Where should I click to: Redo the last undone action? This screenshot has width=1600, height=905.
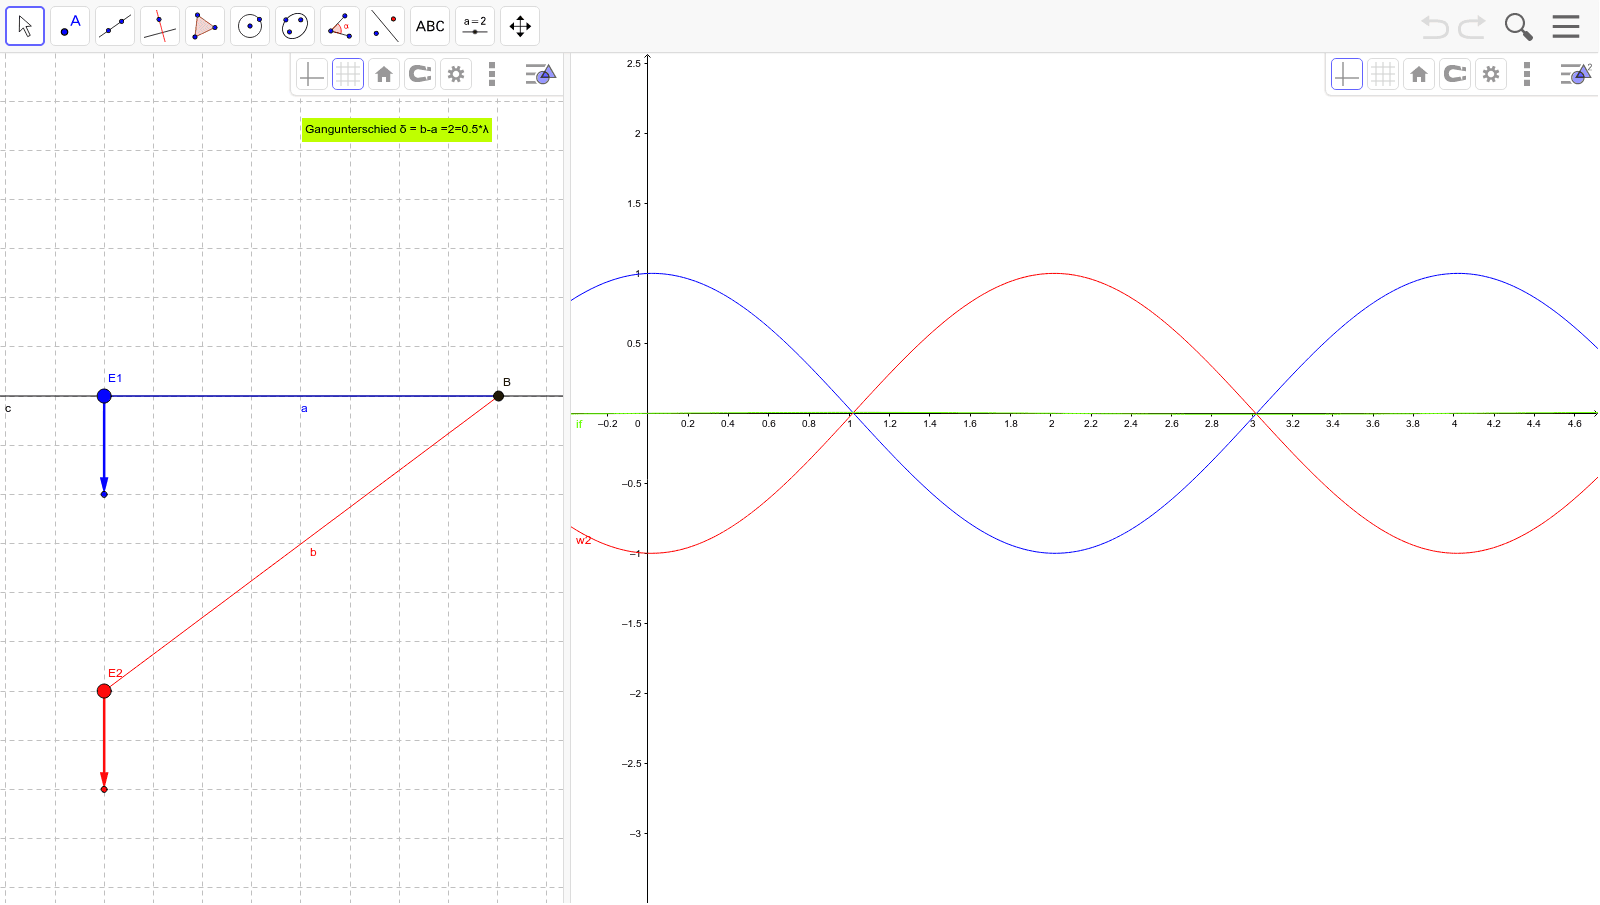[x=1472, y=27]
